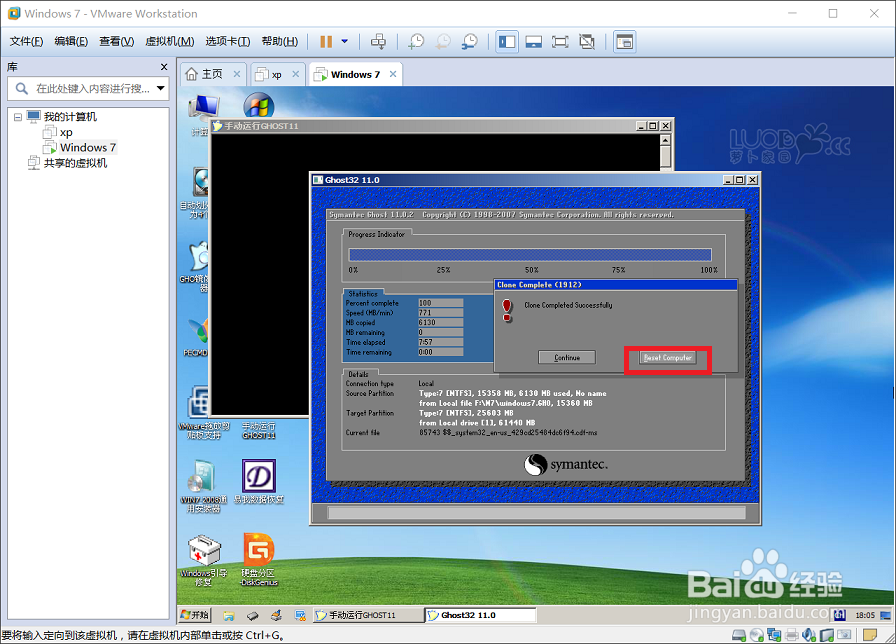The image size is (896, 644).
Task: Open the WIN7 2008通用安装器 desktop icon
Action: coord(203,485)
